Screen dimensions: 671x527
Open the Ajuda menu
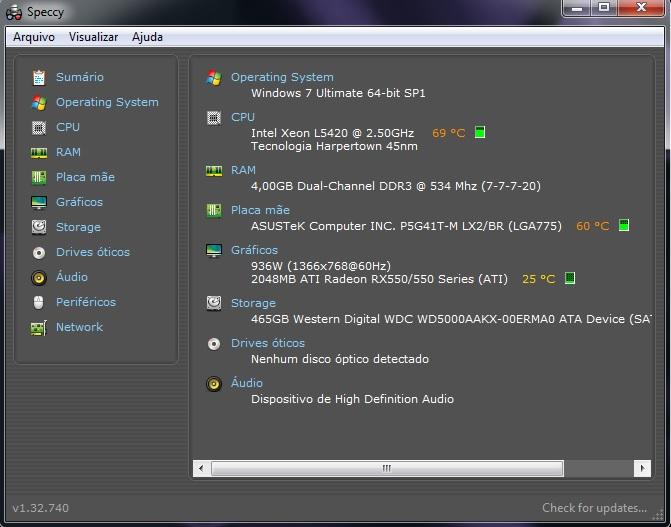[147, 37]
